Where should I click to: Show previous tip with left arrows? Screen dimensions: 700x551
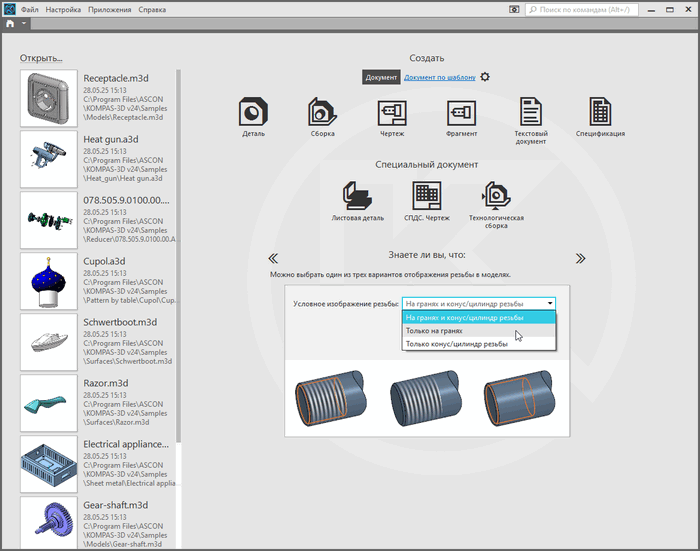pyautogui.click(x=273, y=258)
